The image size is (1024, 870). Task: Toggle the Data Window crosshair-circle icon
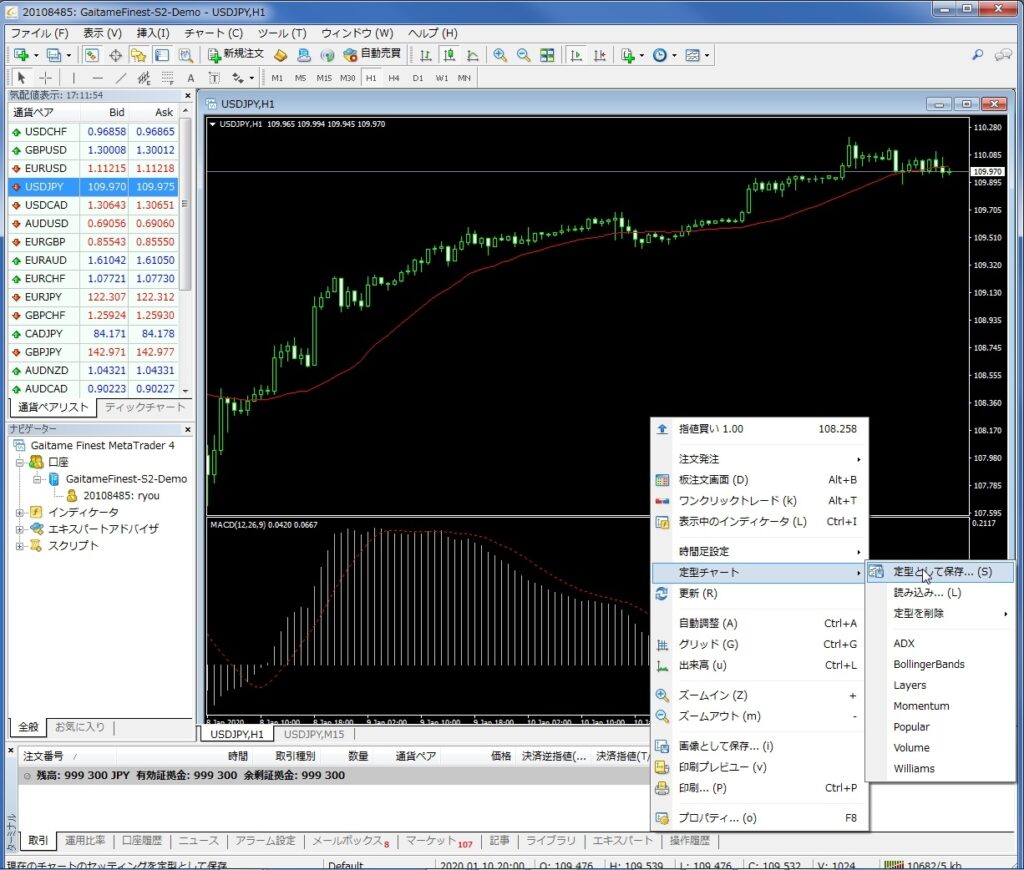click(115, 55)
